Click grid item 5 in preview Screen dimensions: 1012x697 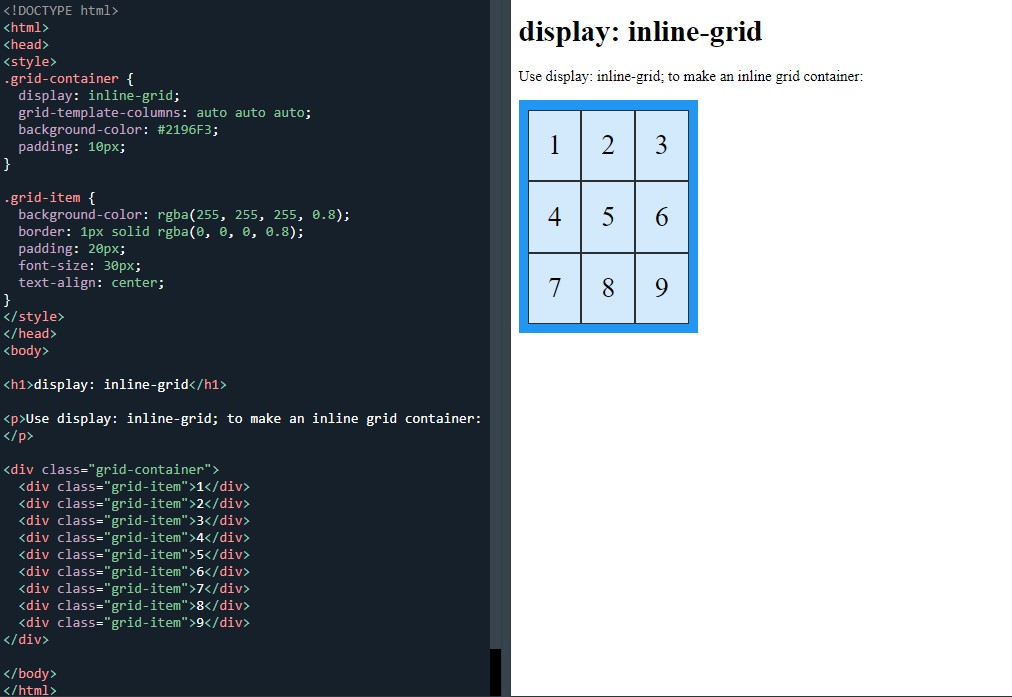[x=608, y=217]
